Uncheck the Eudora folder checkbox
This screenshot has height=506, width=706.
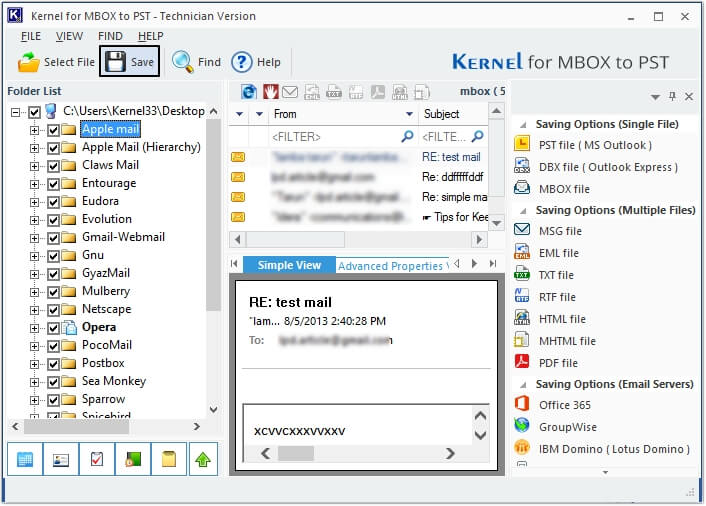(53, 202)
